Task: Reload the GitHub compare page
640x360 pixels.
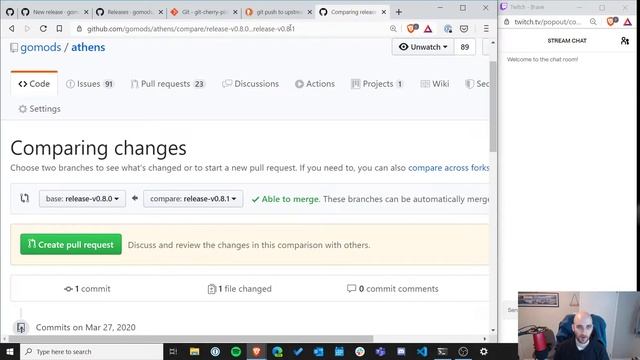Action: coord(43,29)
